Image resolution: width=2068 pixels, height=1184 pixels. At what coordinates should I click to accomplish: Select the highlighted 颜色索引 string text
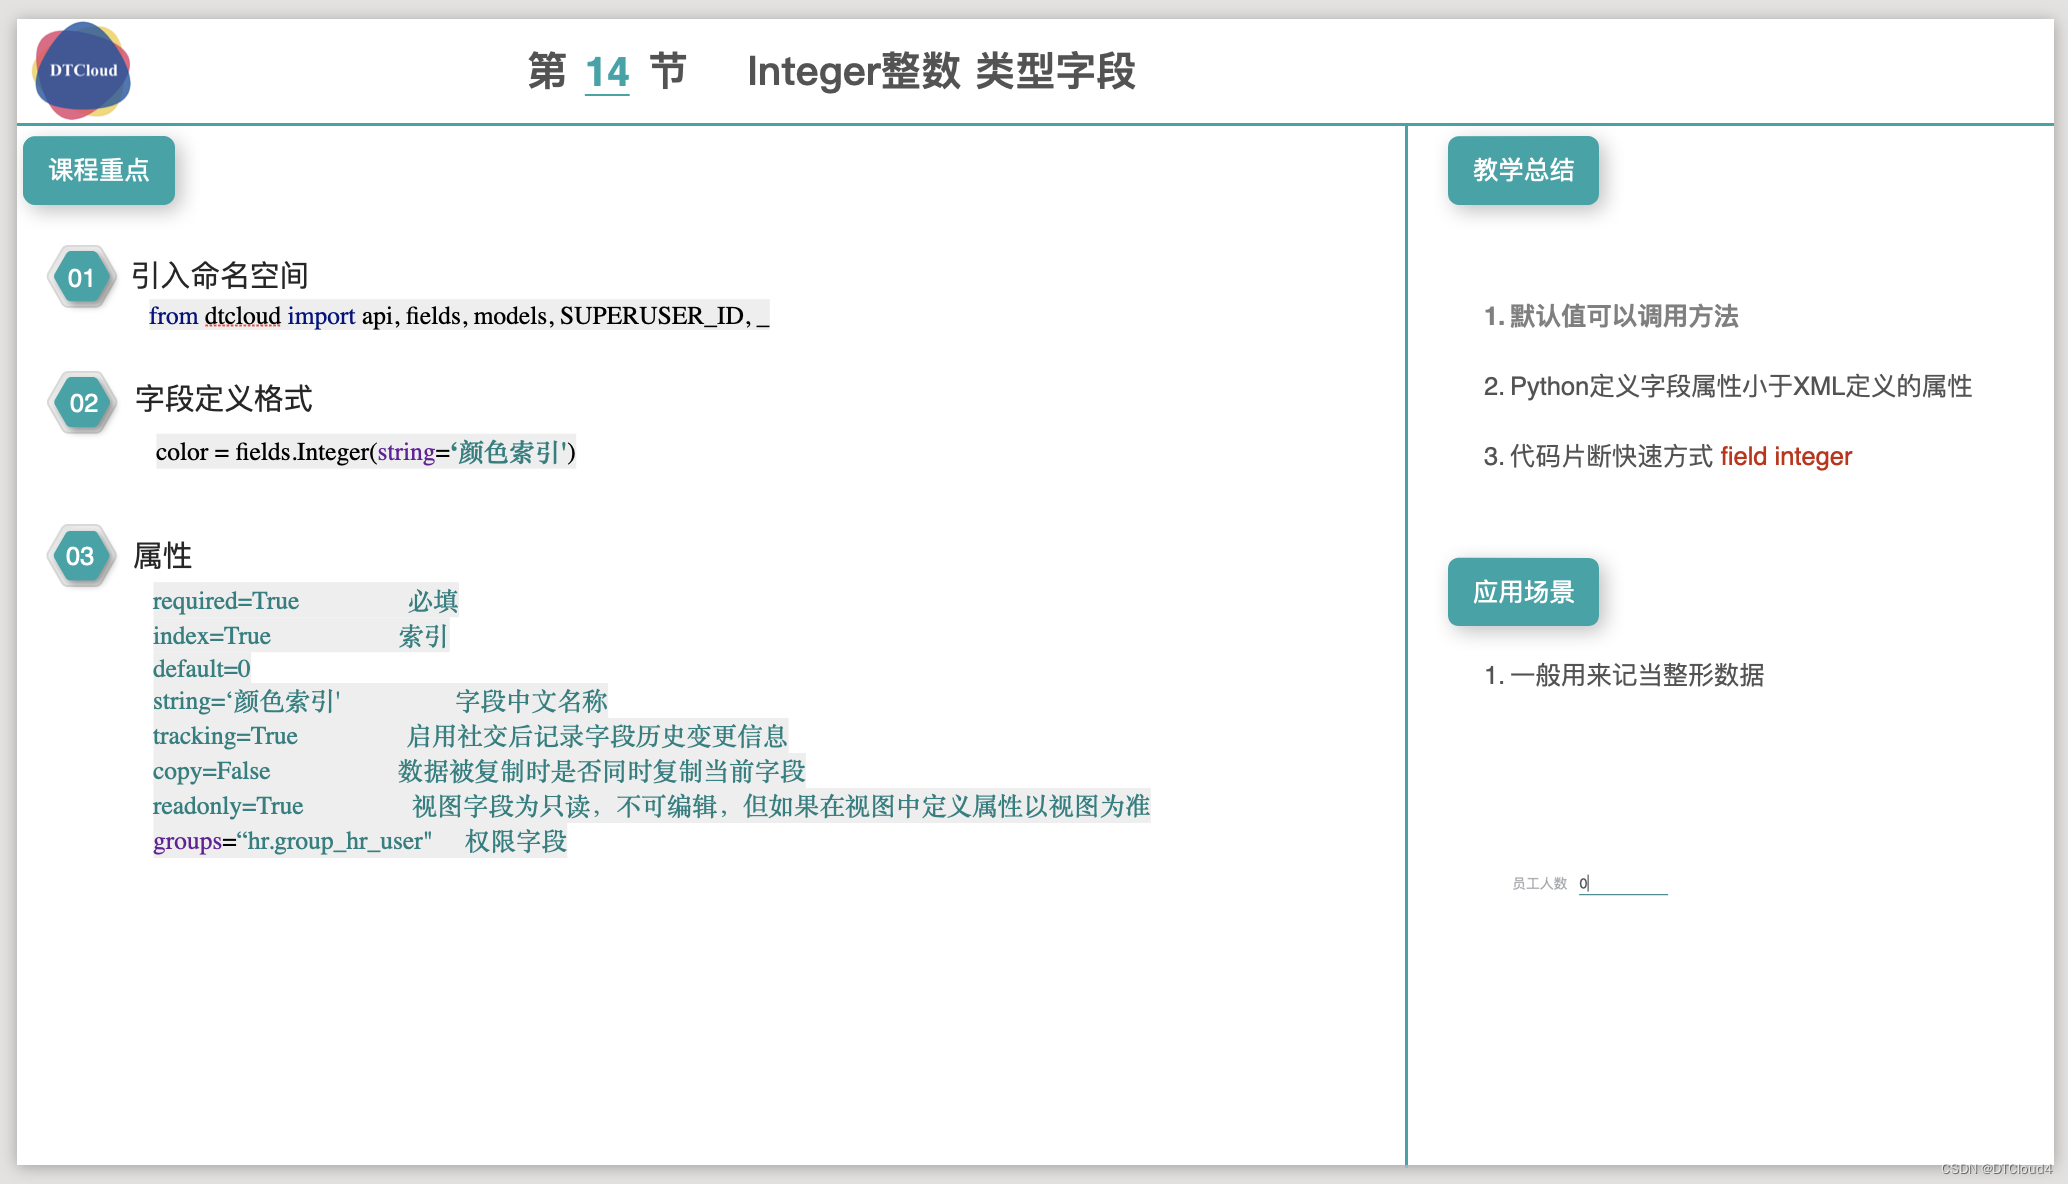509,452
